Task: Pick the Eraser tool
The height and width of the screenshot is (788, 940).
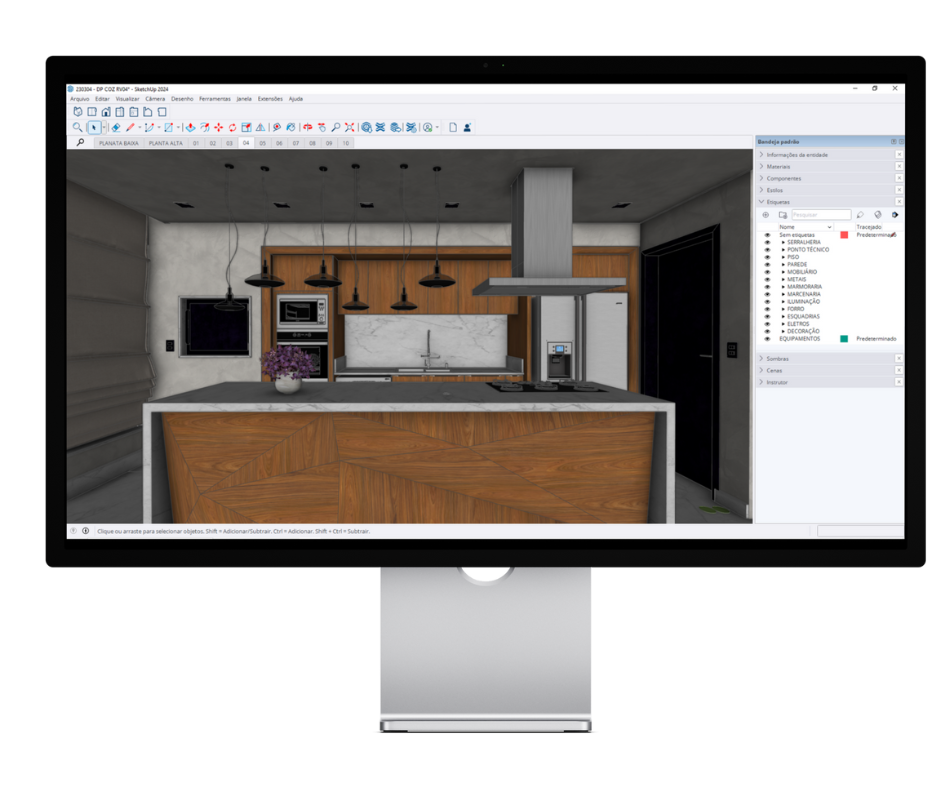Action: 116,128
